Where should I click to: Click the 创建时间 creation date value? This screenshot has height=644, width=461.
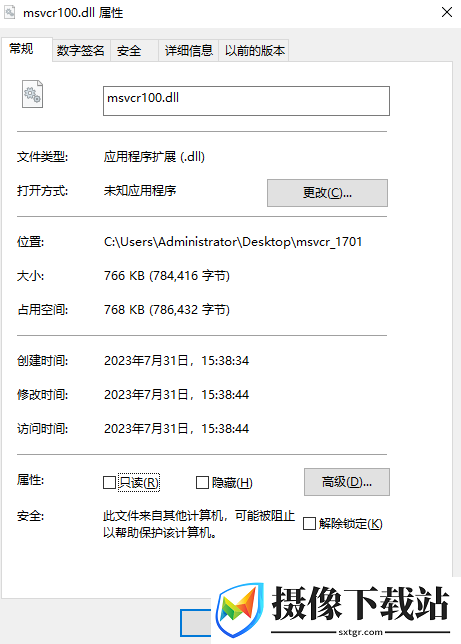176,361
